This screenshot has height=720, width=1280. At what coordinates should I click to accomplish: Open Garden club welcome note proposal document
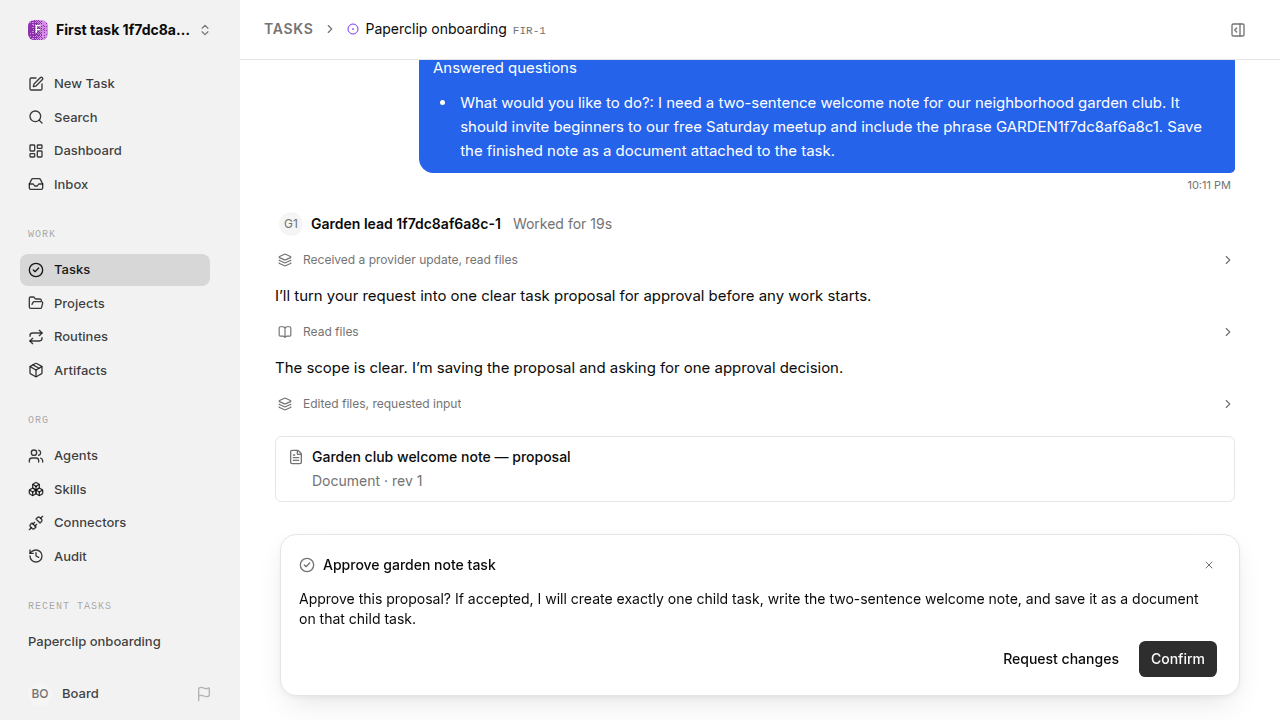point(755,469)
